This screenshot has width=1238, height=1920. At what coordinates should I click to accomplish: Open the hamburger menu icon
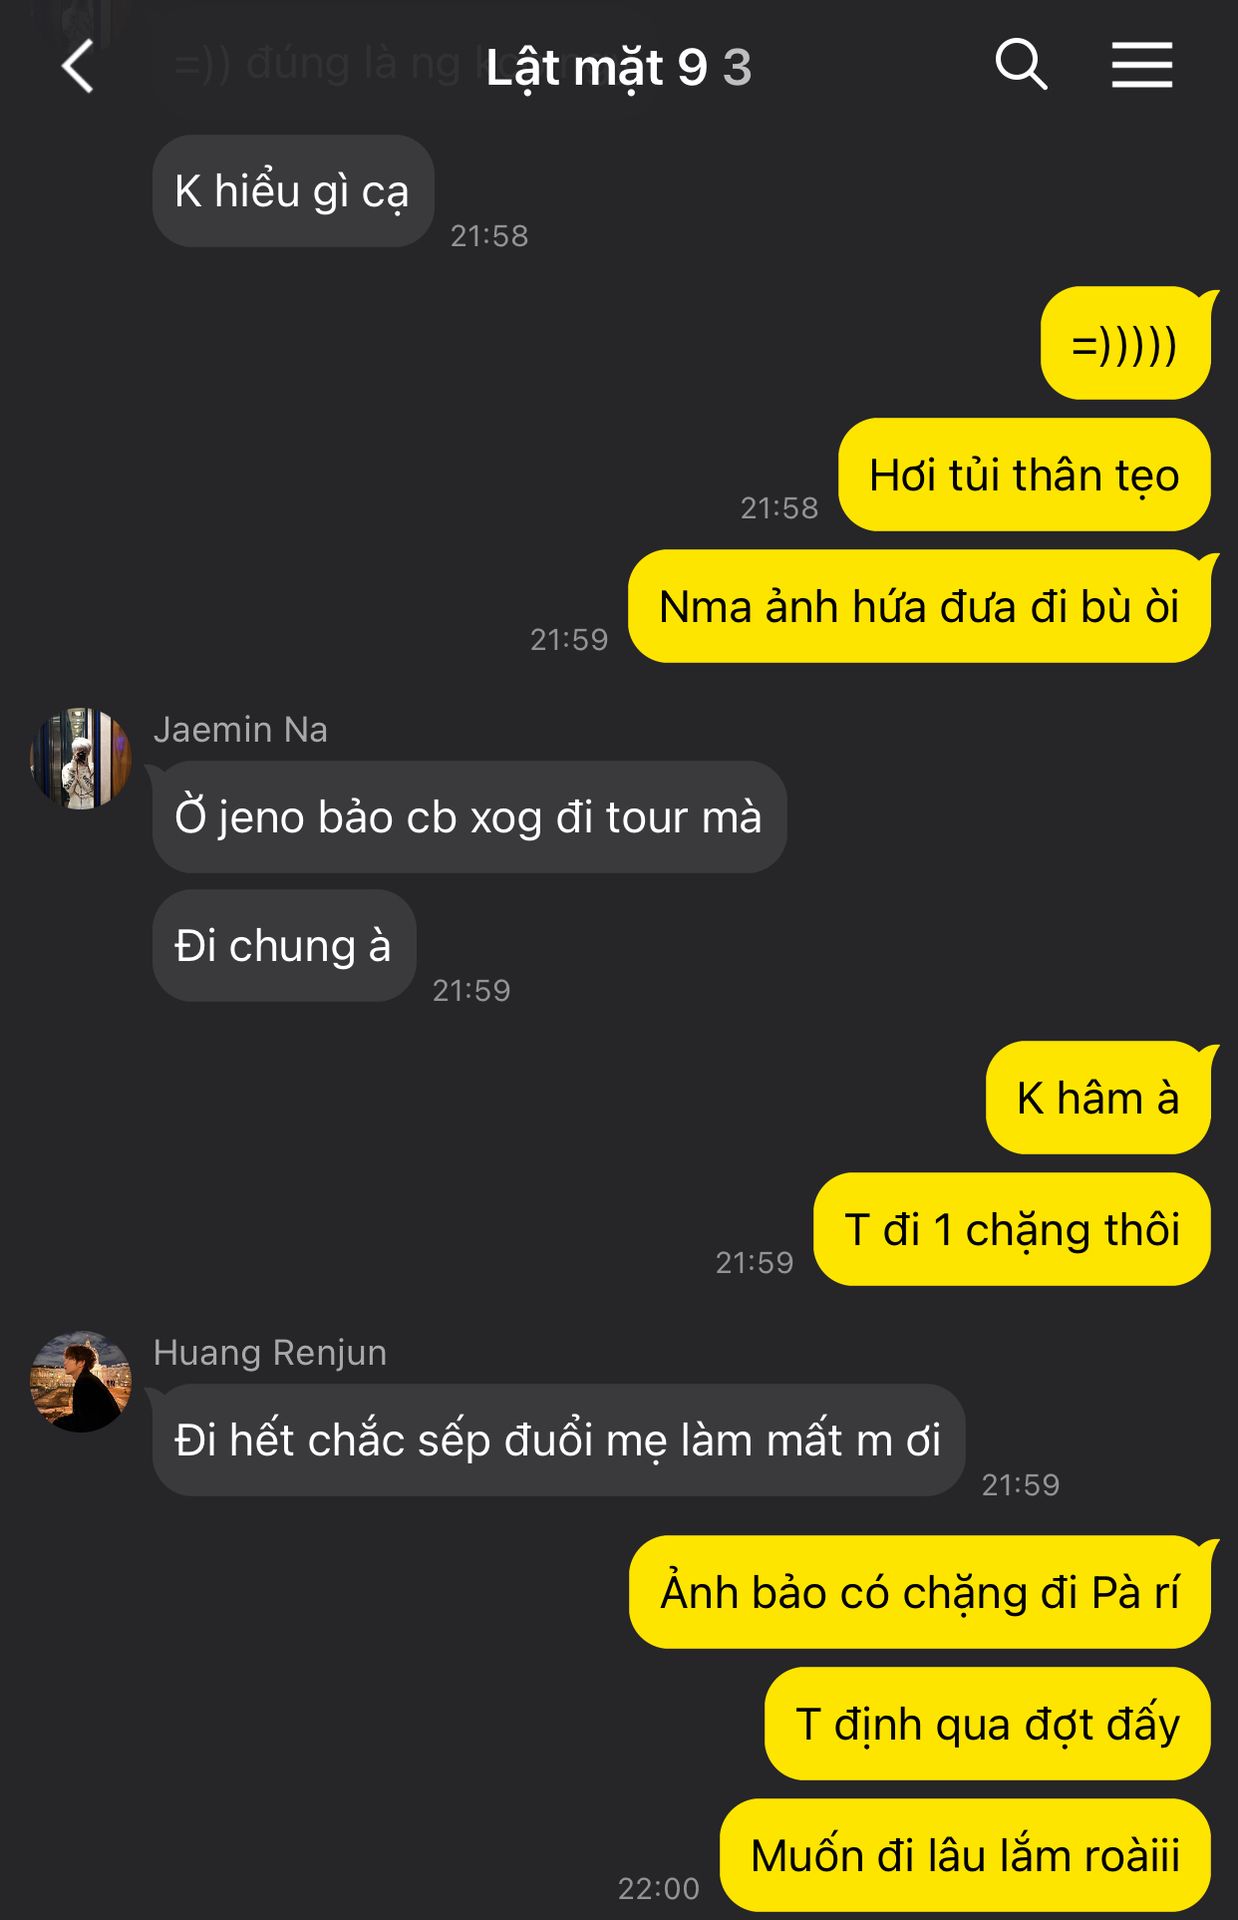(x=1142, y=65)
